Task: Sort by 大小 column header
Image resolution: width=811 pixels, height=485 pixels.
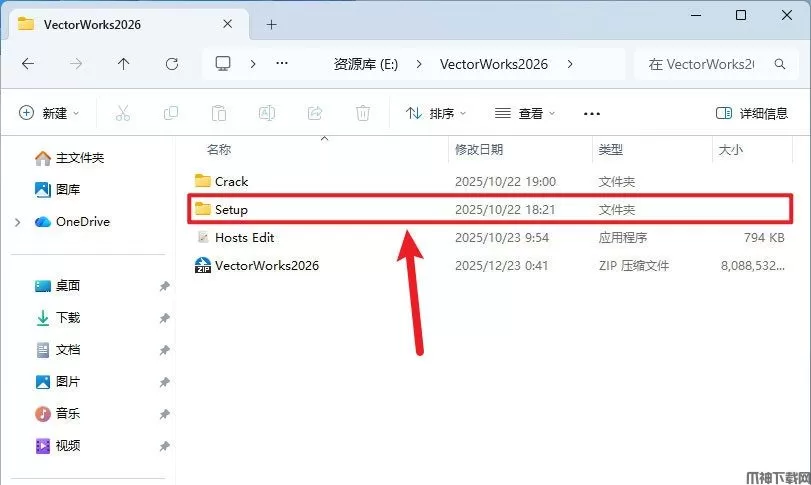Action: point(730,149)
